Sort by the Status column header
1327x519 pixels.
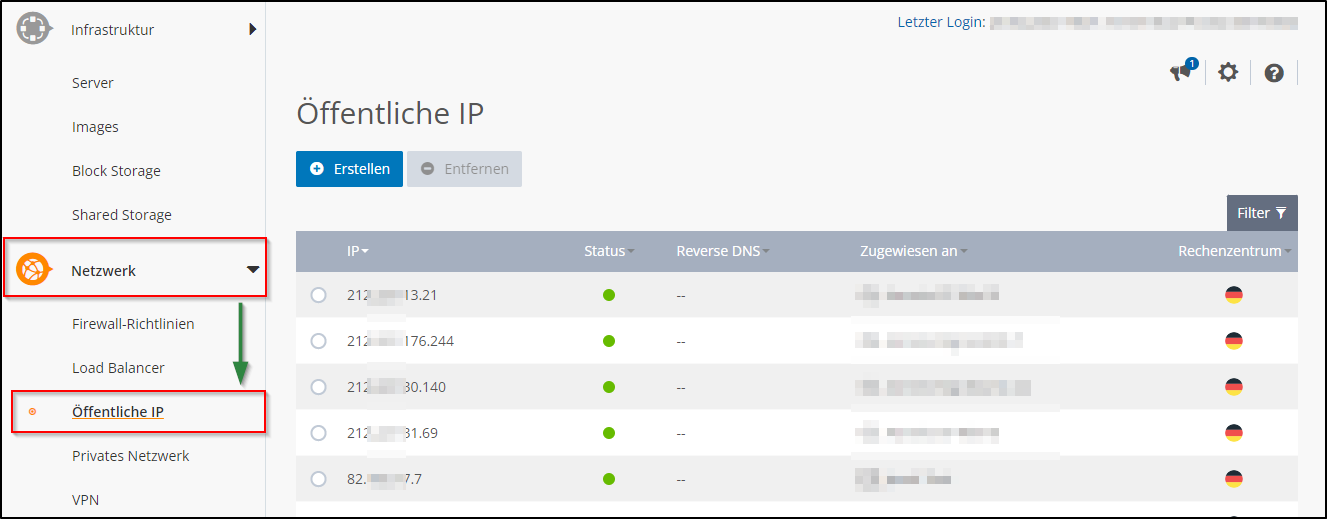(x=609, y=251)
